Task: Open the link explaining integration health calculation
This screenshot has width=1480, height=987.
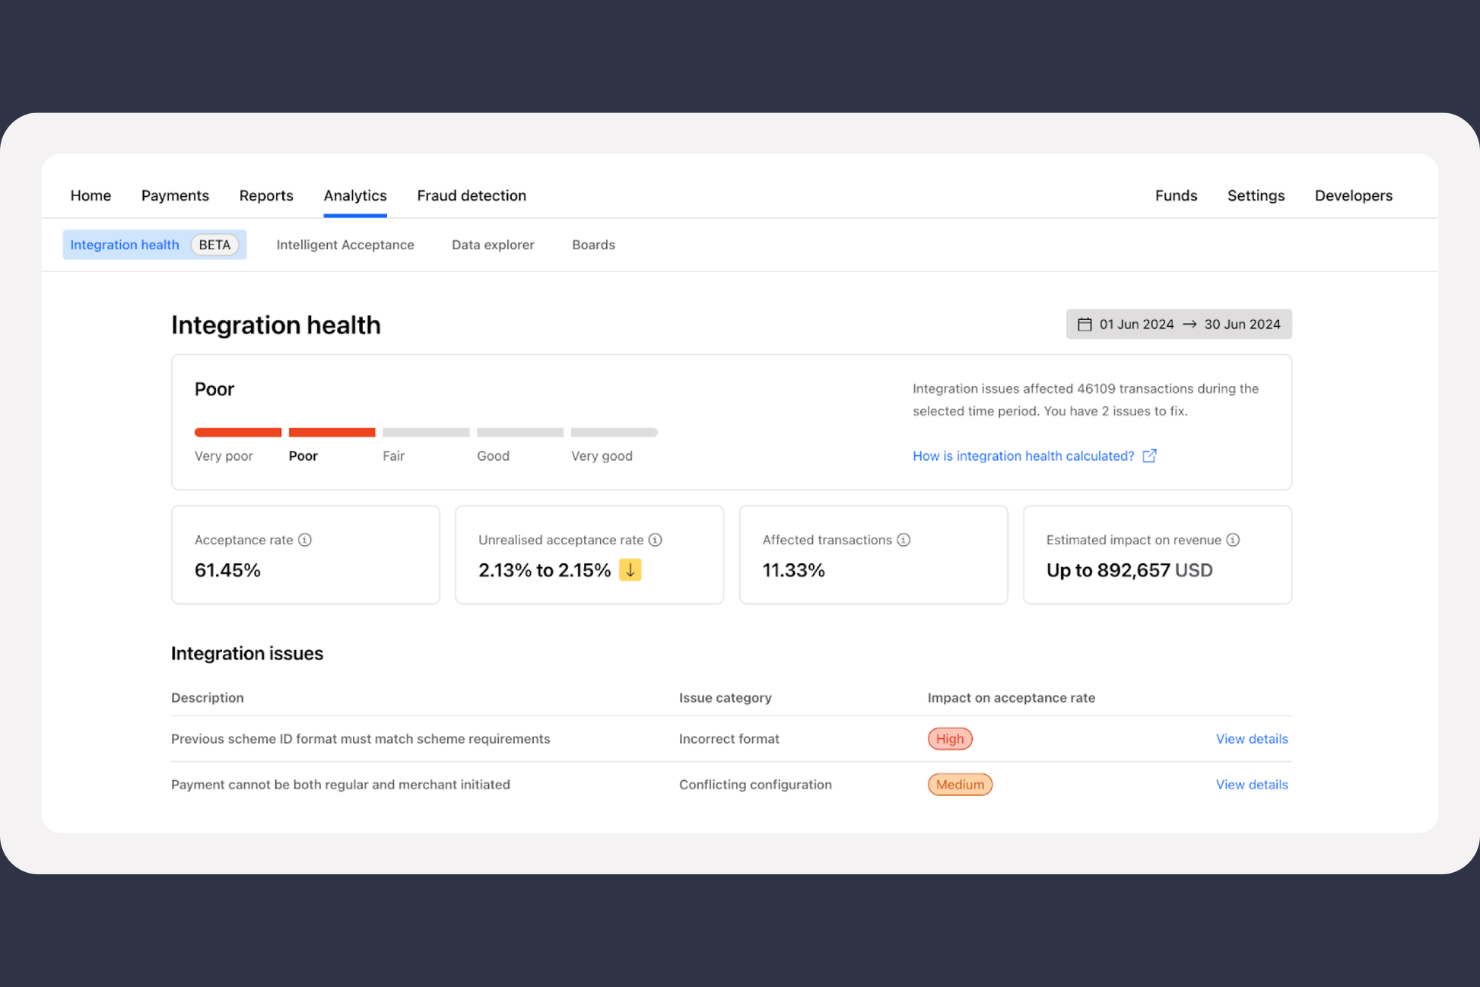Action: [x=1023, y=456]
